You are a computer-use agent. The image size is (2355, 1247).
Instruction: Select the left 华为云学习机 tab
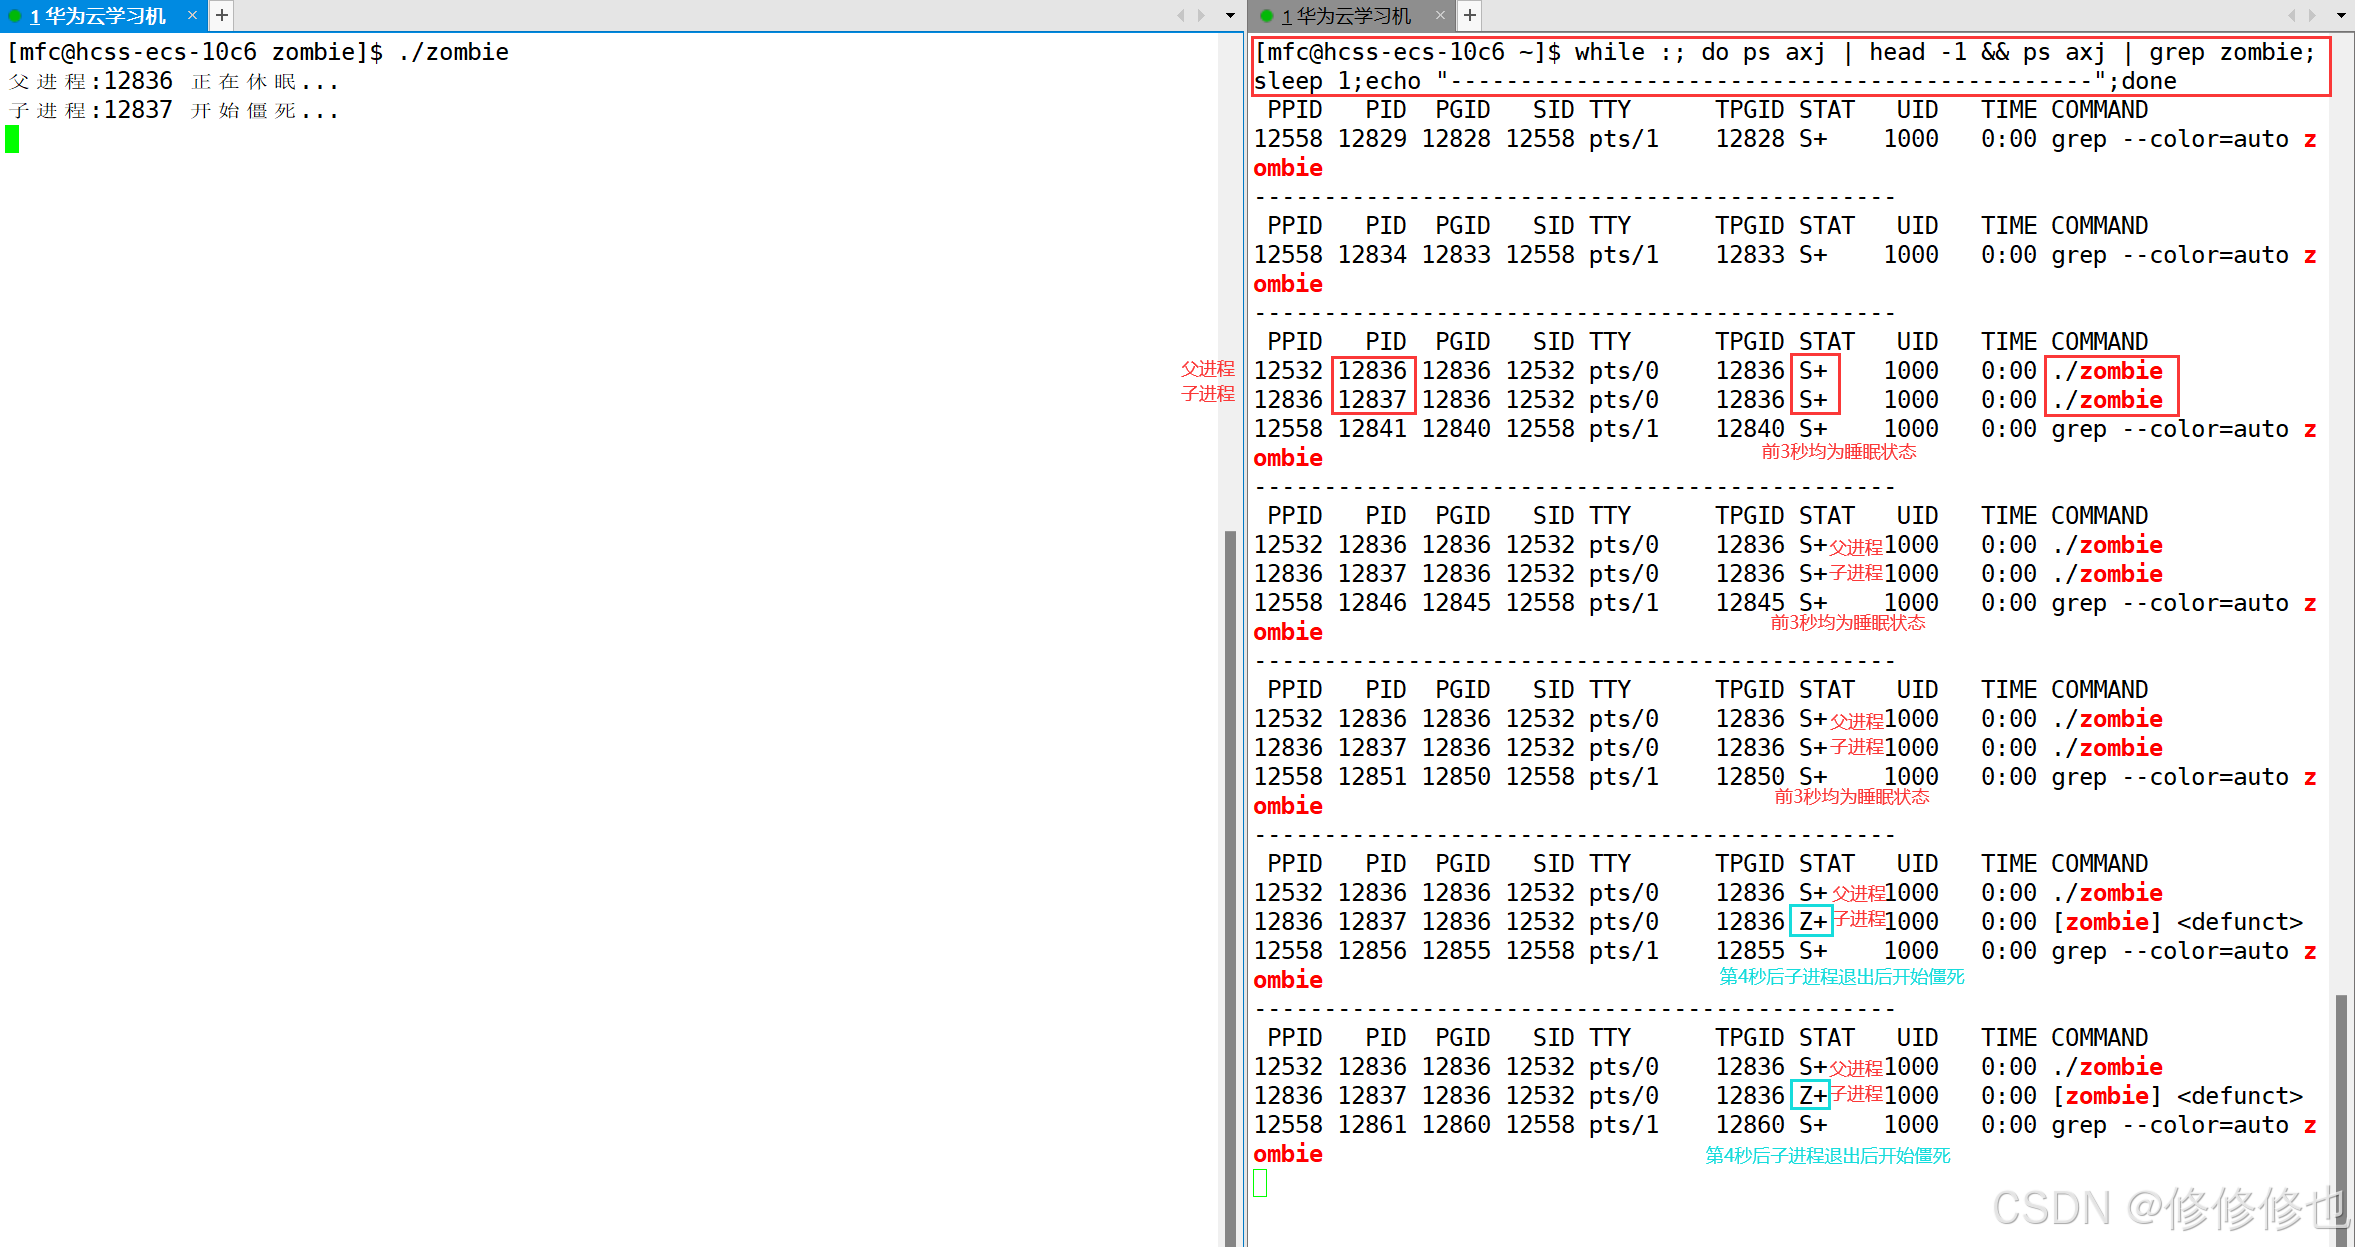pyautogui.click(x=98, y=16)
